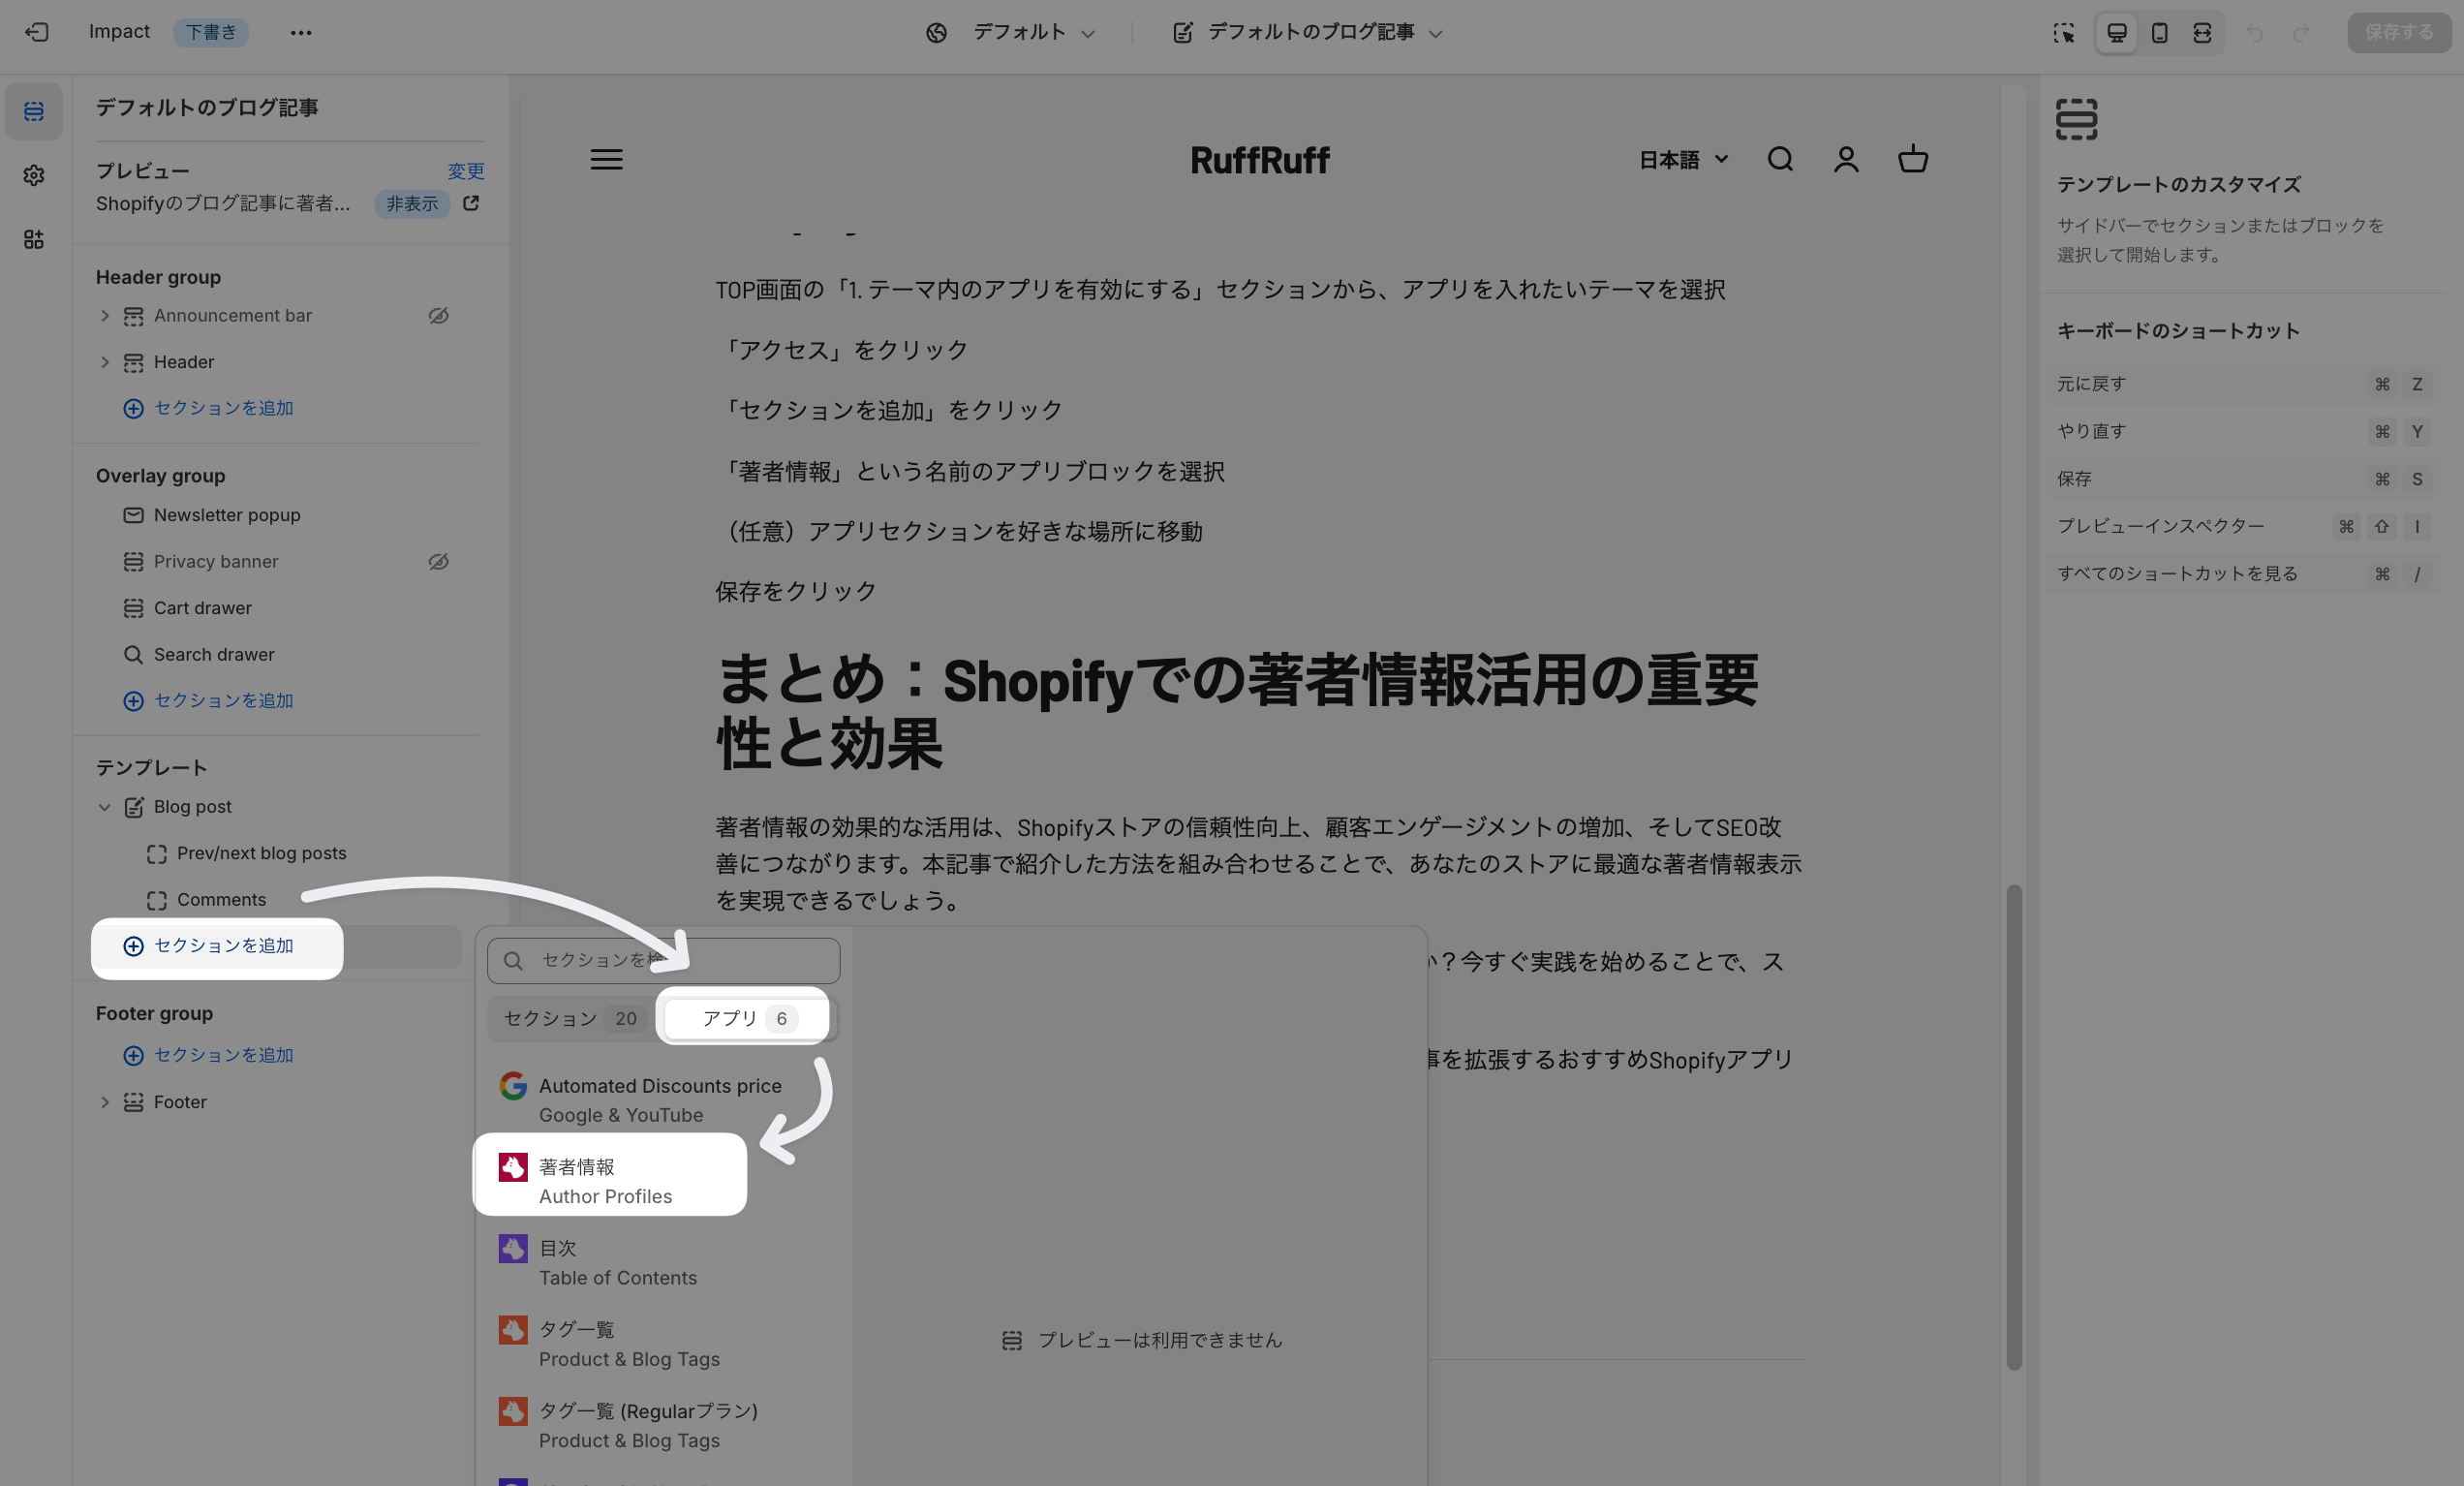This screenshot has width=2464, height=1486.
Task: Toggle Privacy banner visibility
Action: (438, 561)
